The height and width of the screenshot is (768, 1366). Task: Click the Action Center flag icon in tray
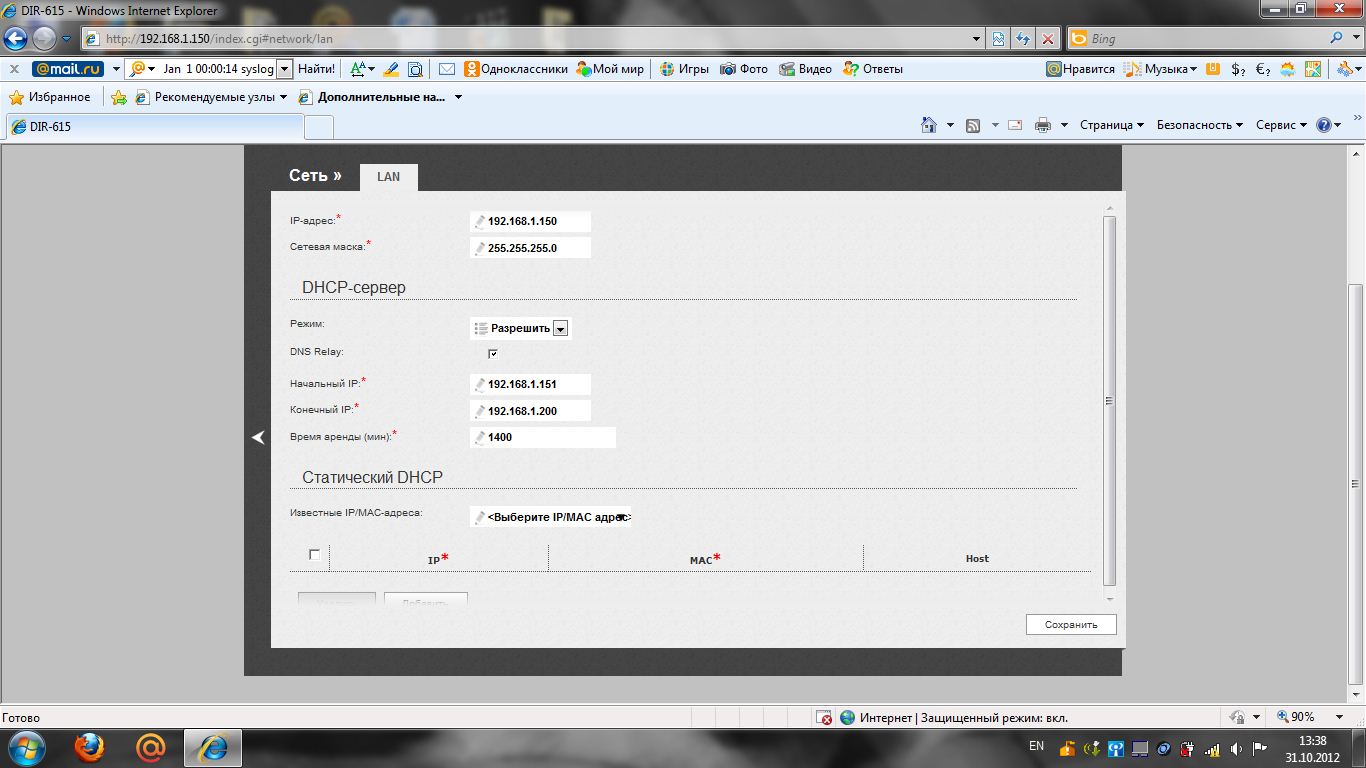1260,749
